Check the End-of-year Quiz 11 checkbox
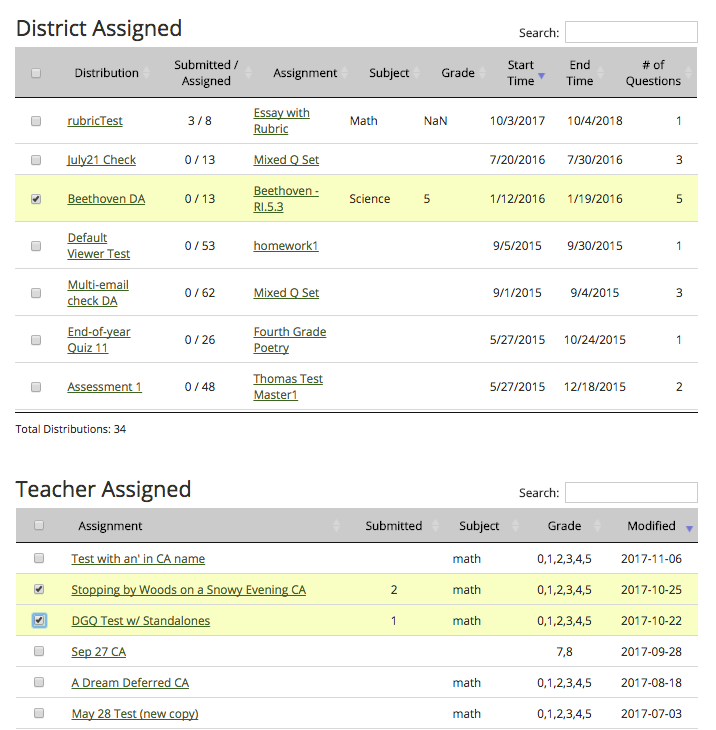716x730 pixels. click(36, 340)
